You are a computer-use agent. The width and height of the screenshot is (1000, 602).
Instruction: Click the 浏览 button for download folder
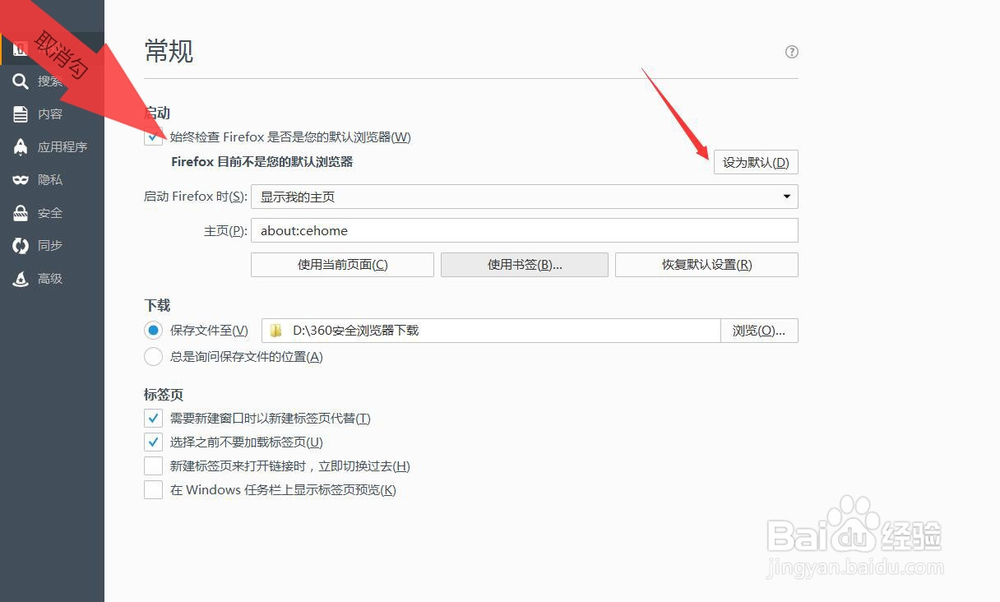[x=759, y=330]
